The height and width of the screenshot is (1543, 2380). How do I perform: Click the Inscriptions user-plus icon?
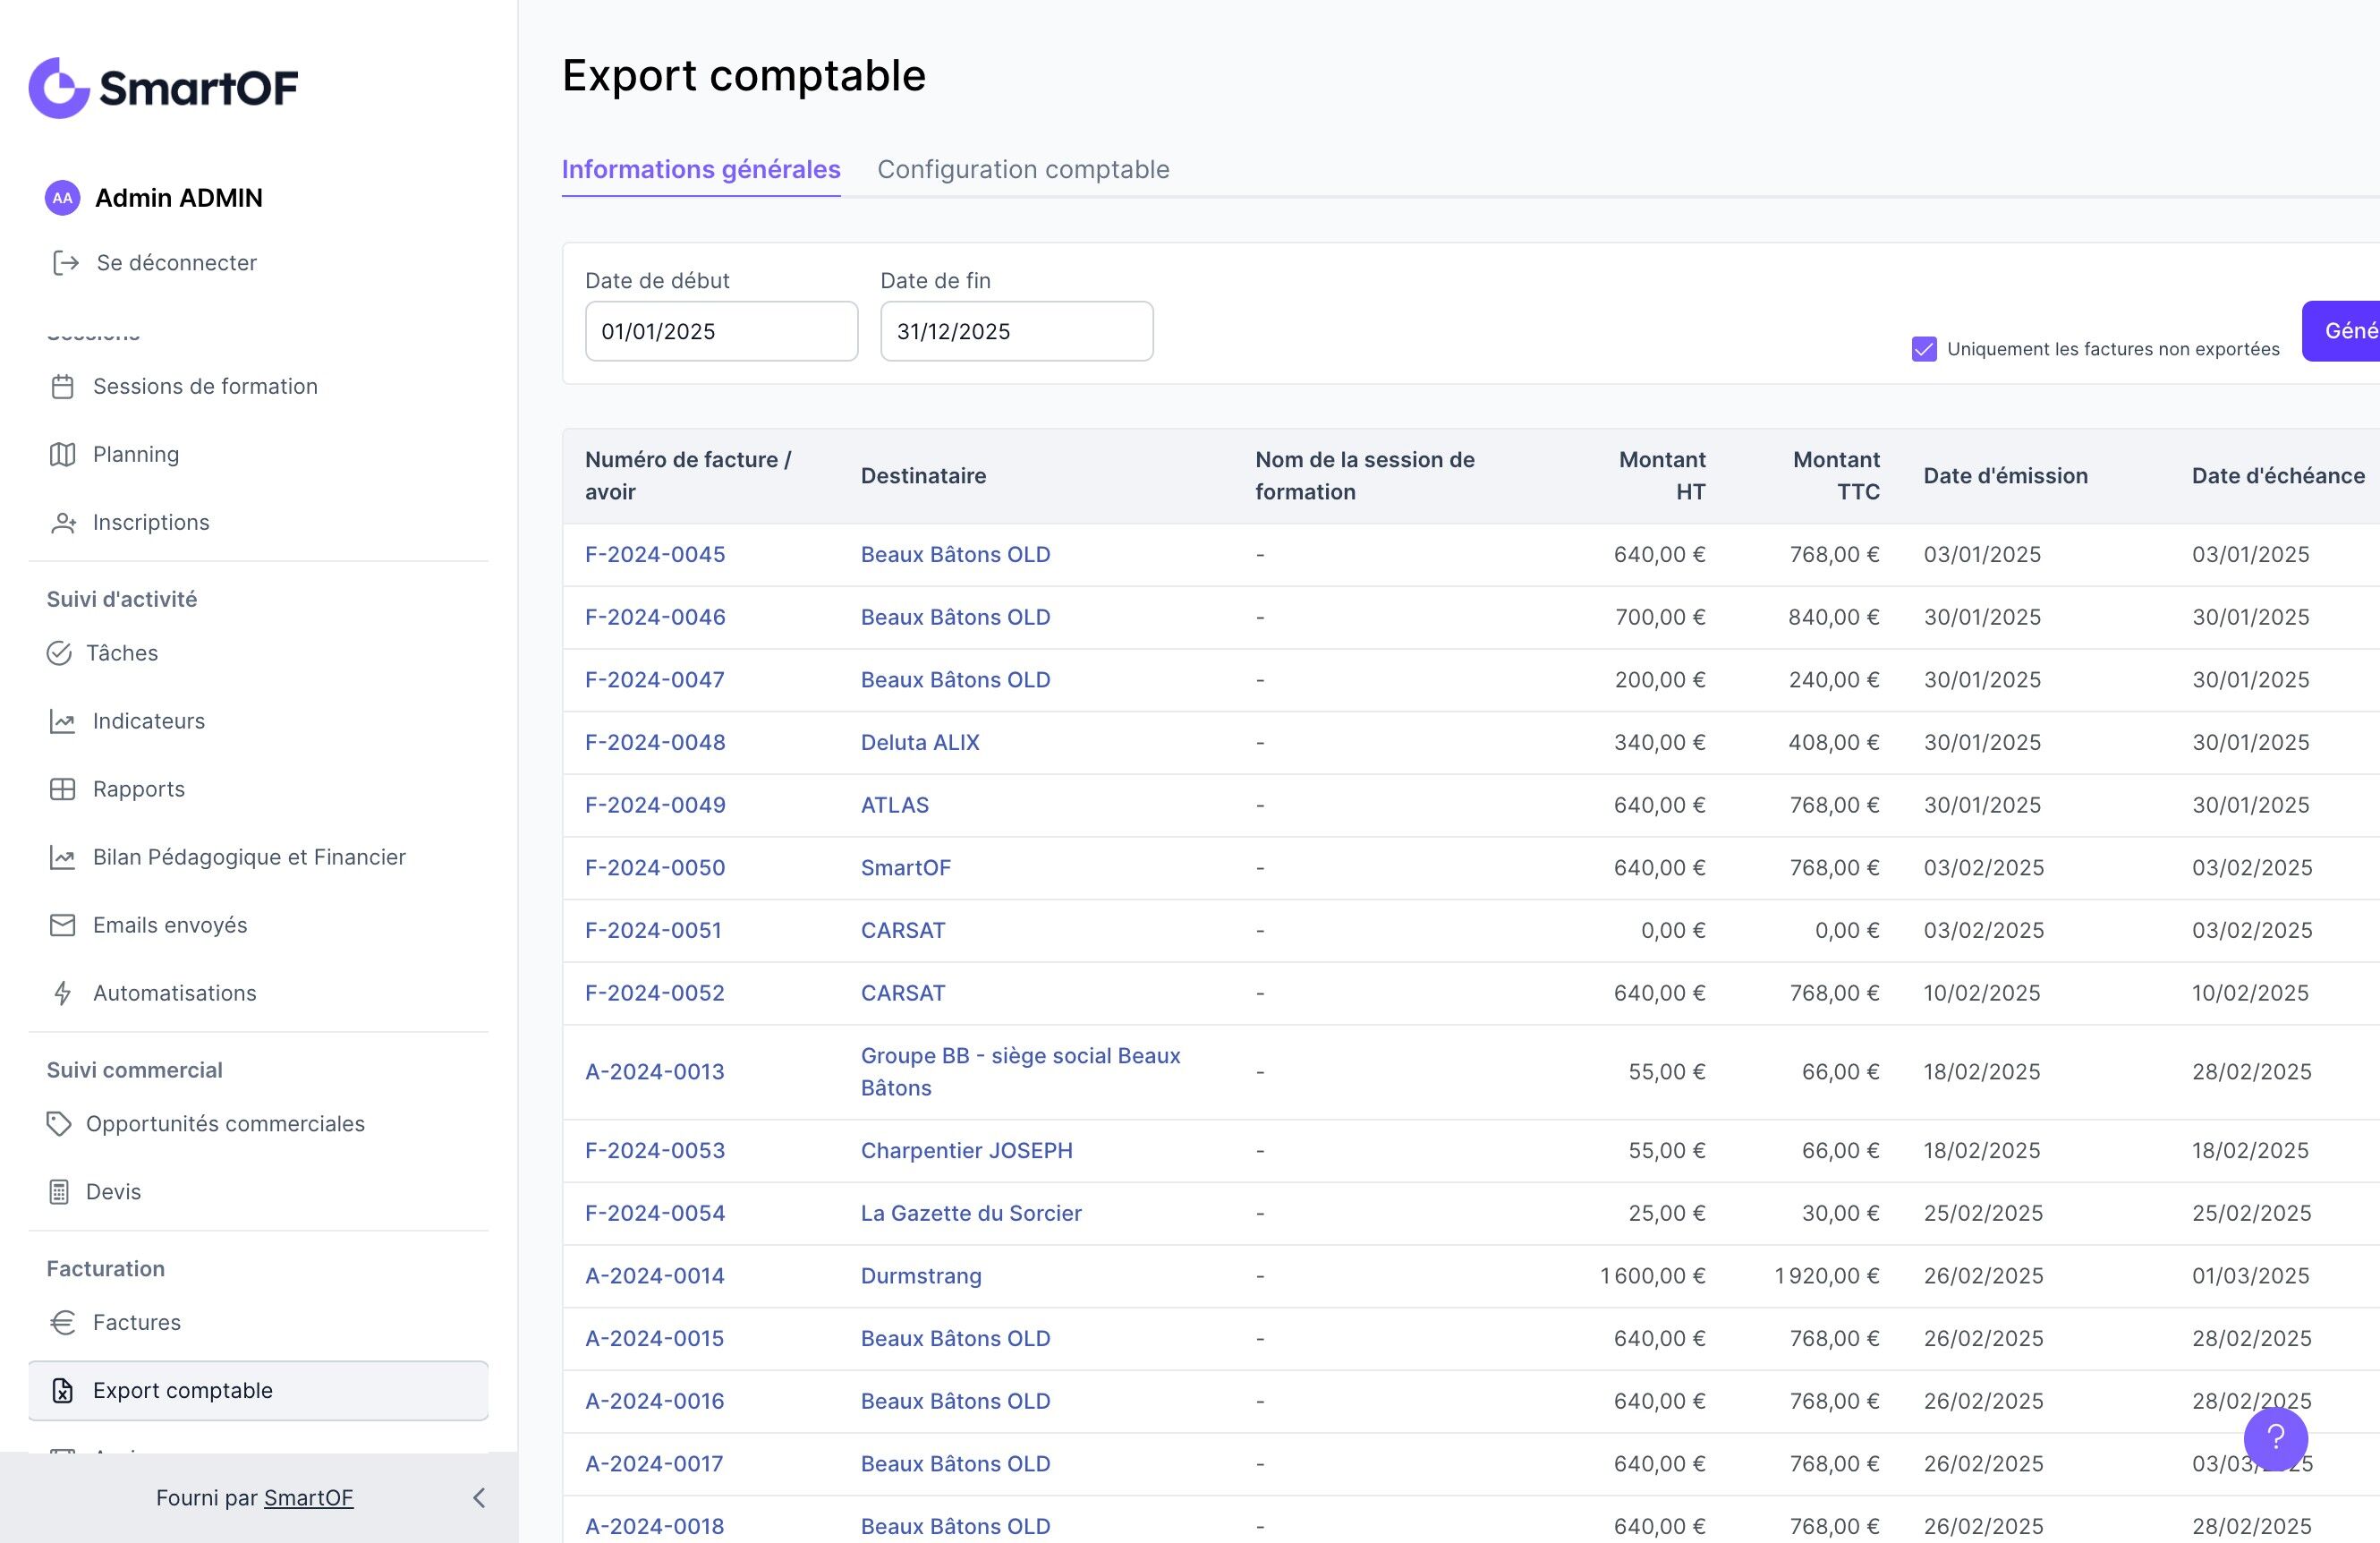coord(63,522)
